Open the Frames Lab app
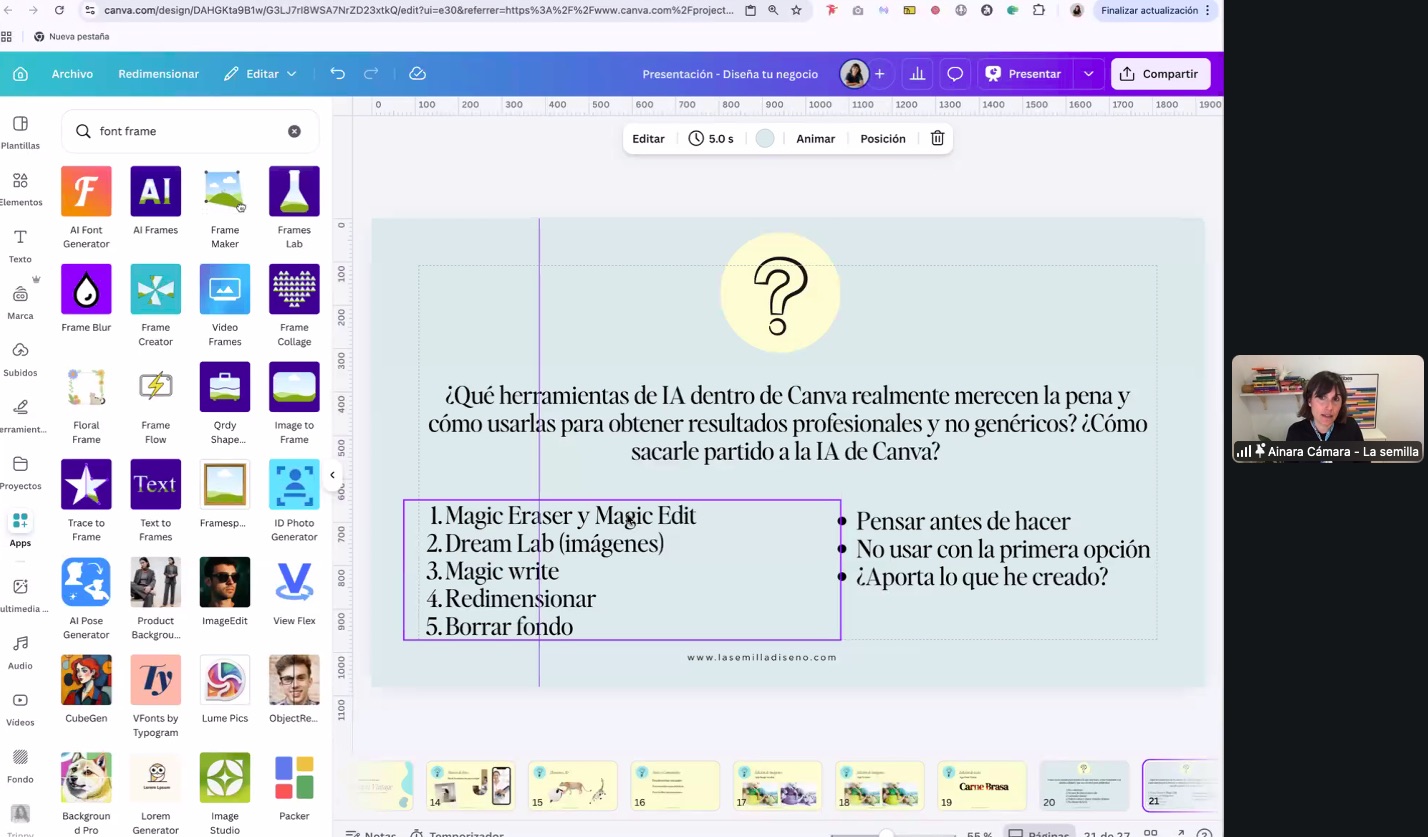The image size is (1428, 837). [x=294, y=191]
